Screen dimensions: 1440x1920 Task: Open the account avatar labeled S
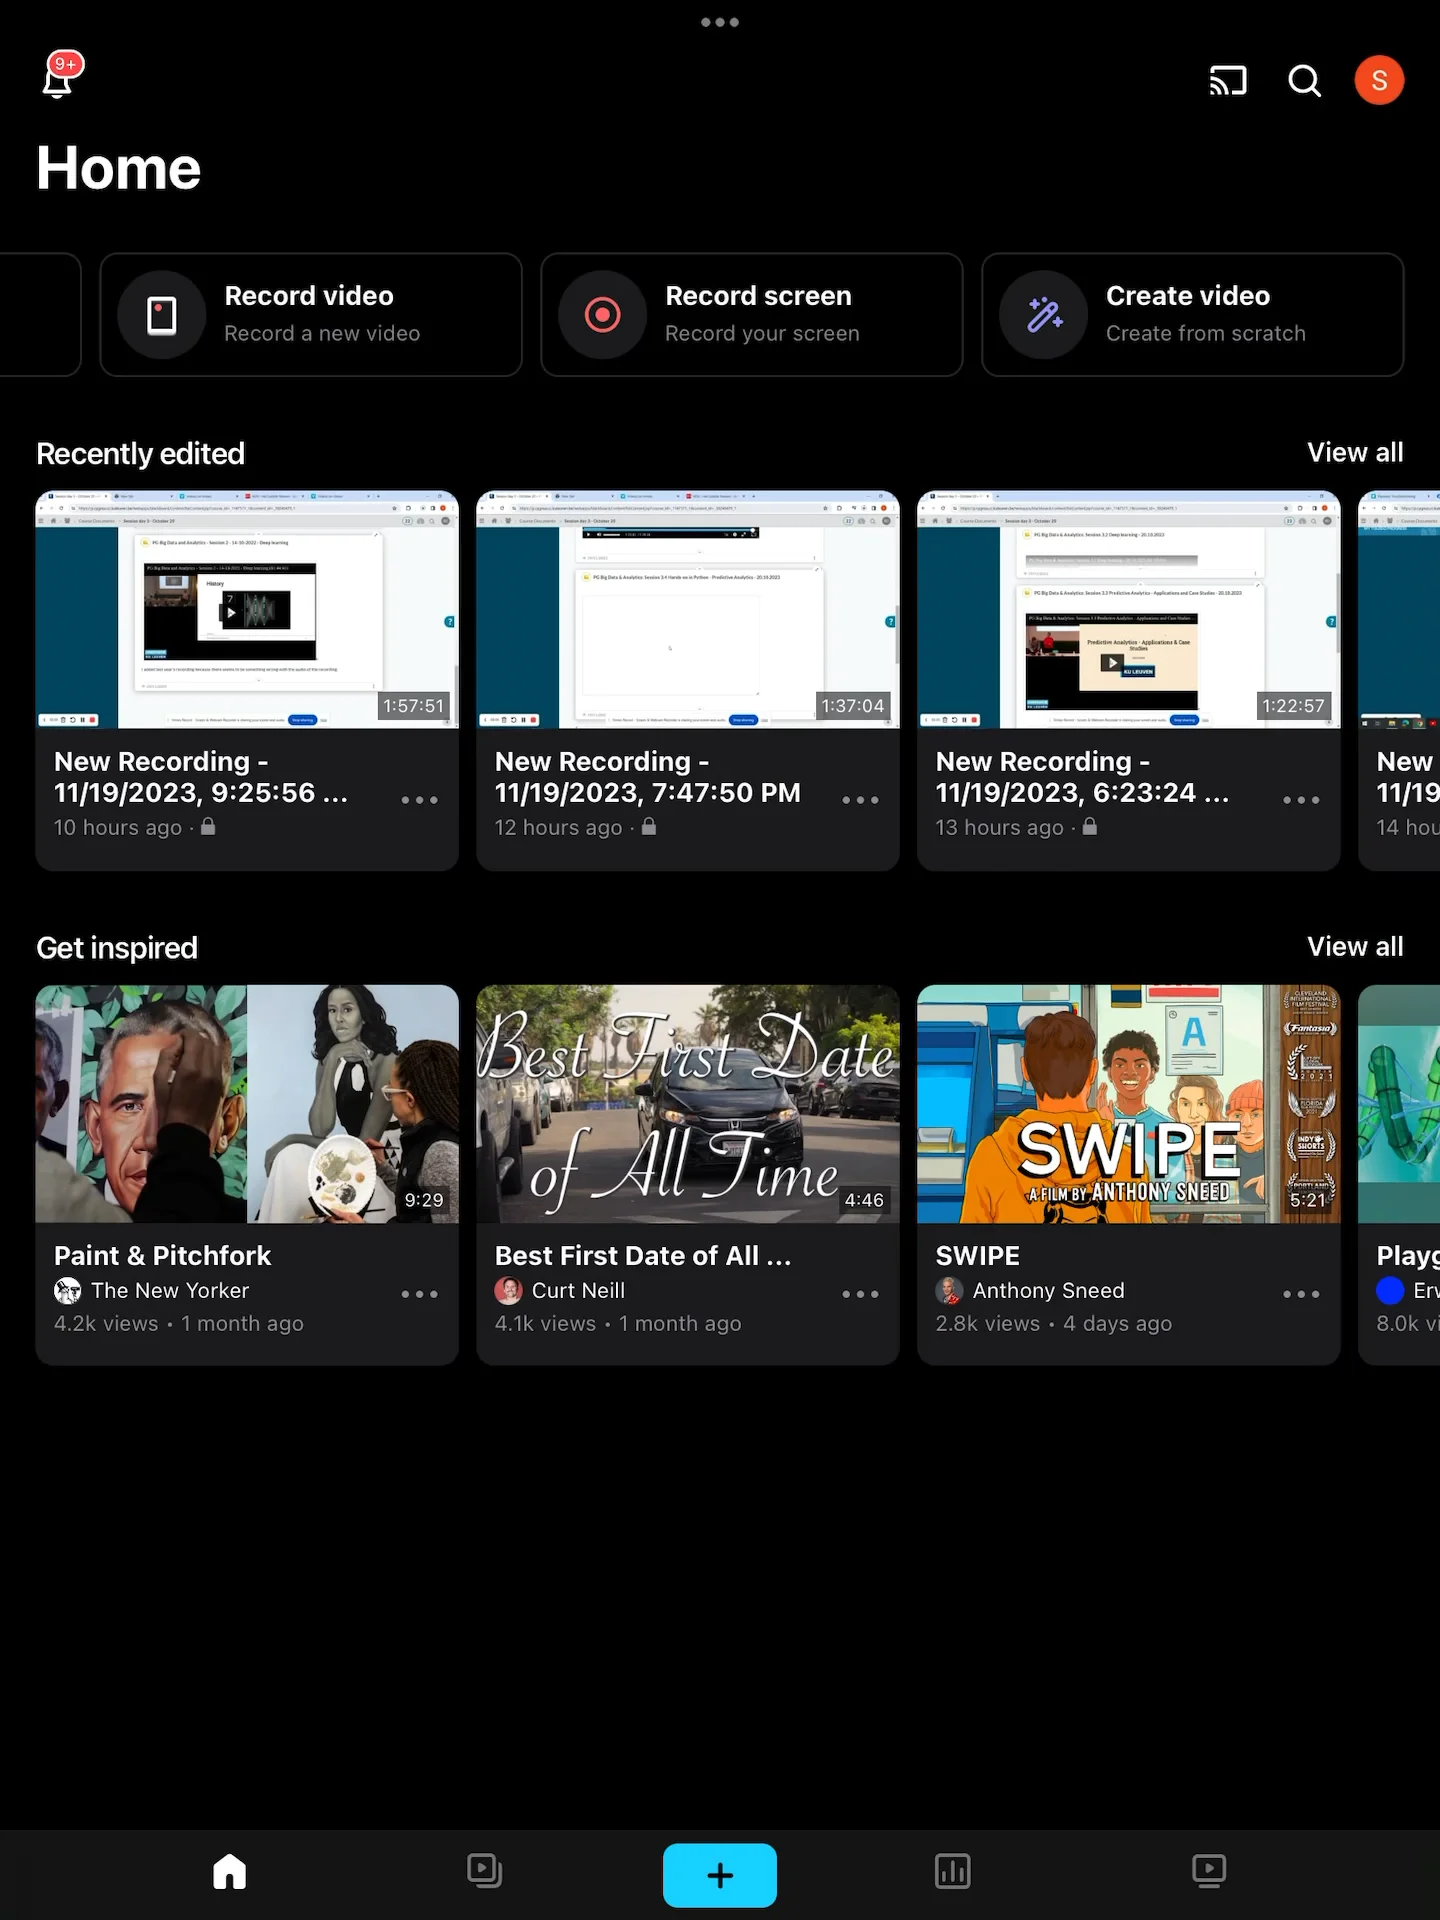point(1379,80)
